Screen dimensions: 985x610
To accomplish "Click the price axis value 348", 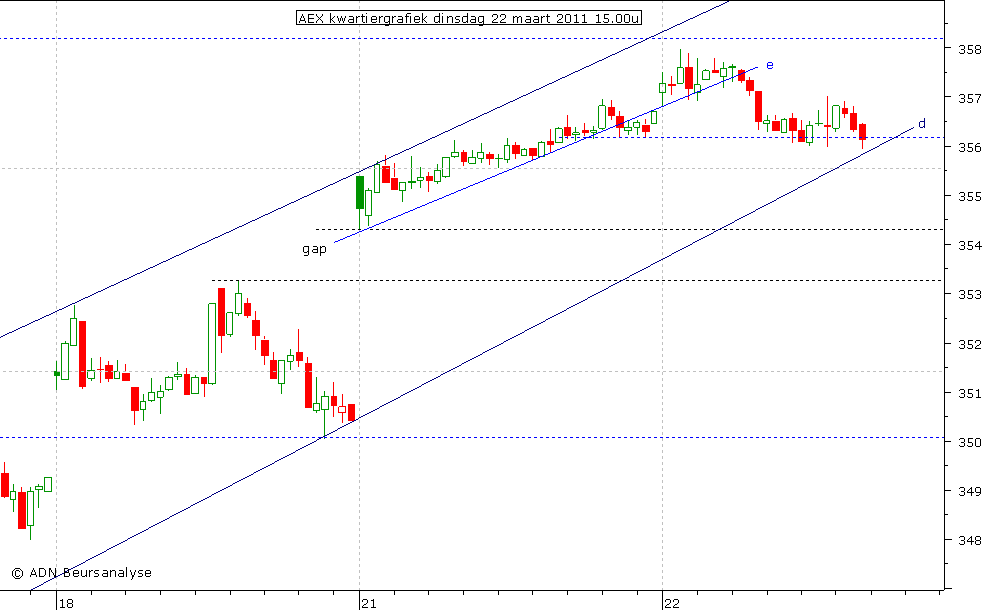I will point(969,540).
